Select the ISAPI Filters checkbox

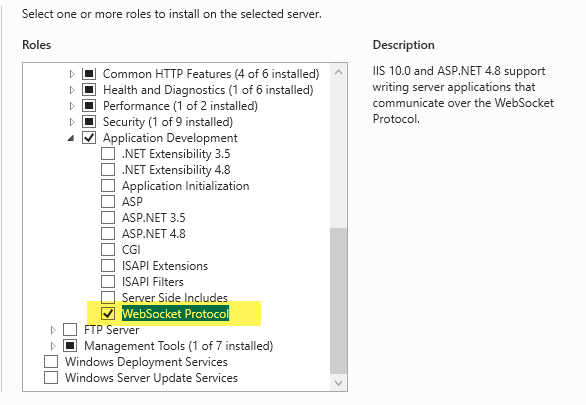[108, 282]
